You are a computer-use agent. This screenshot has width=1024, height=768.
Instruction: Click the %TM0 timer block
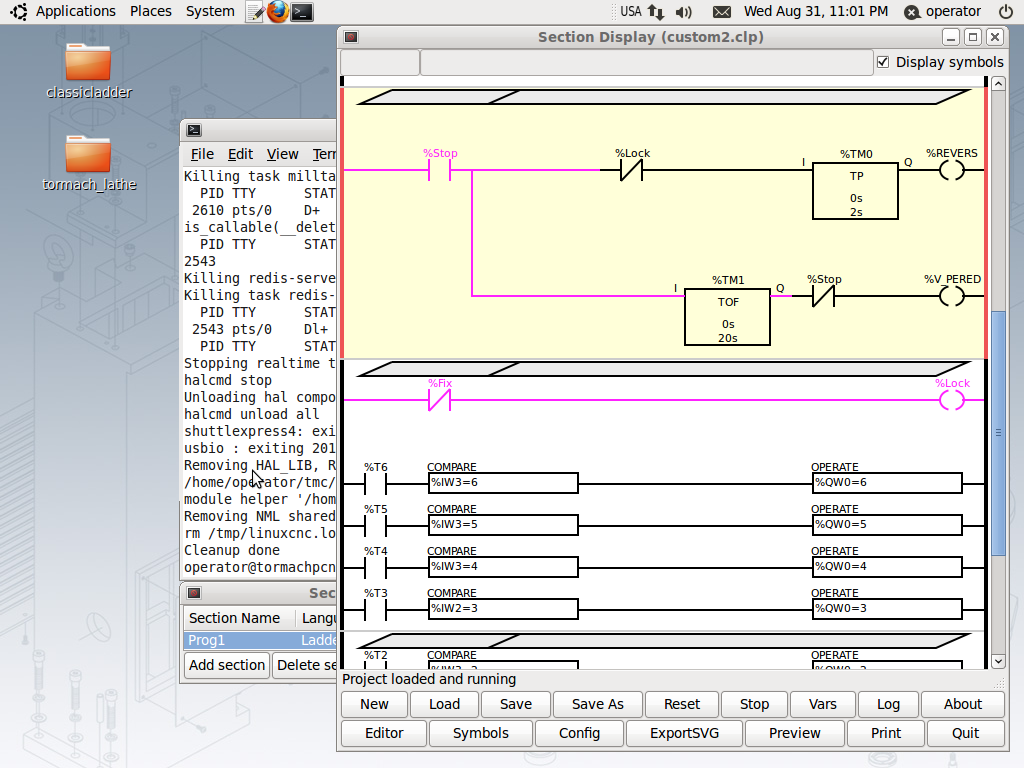pos(855,190)
